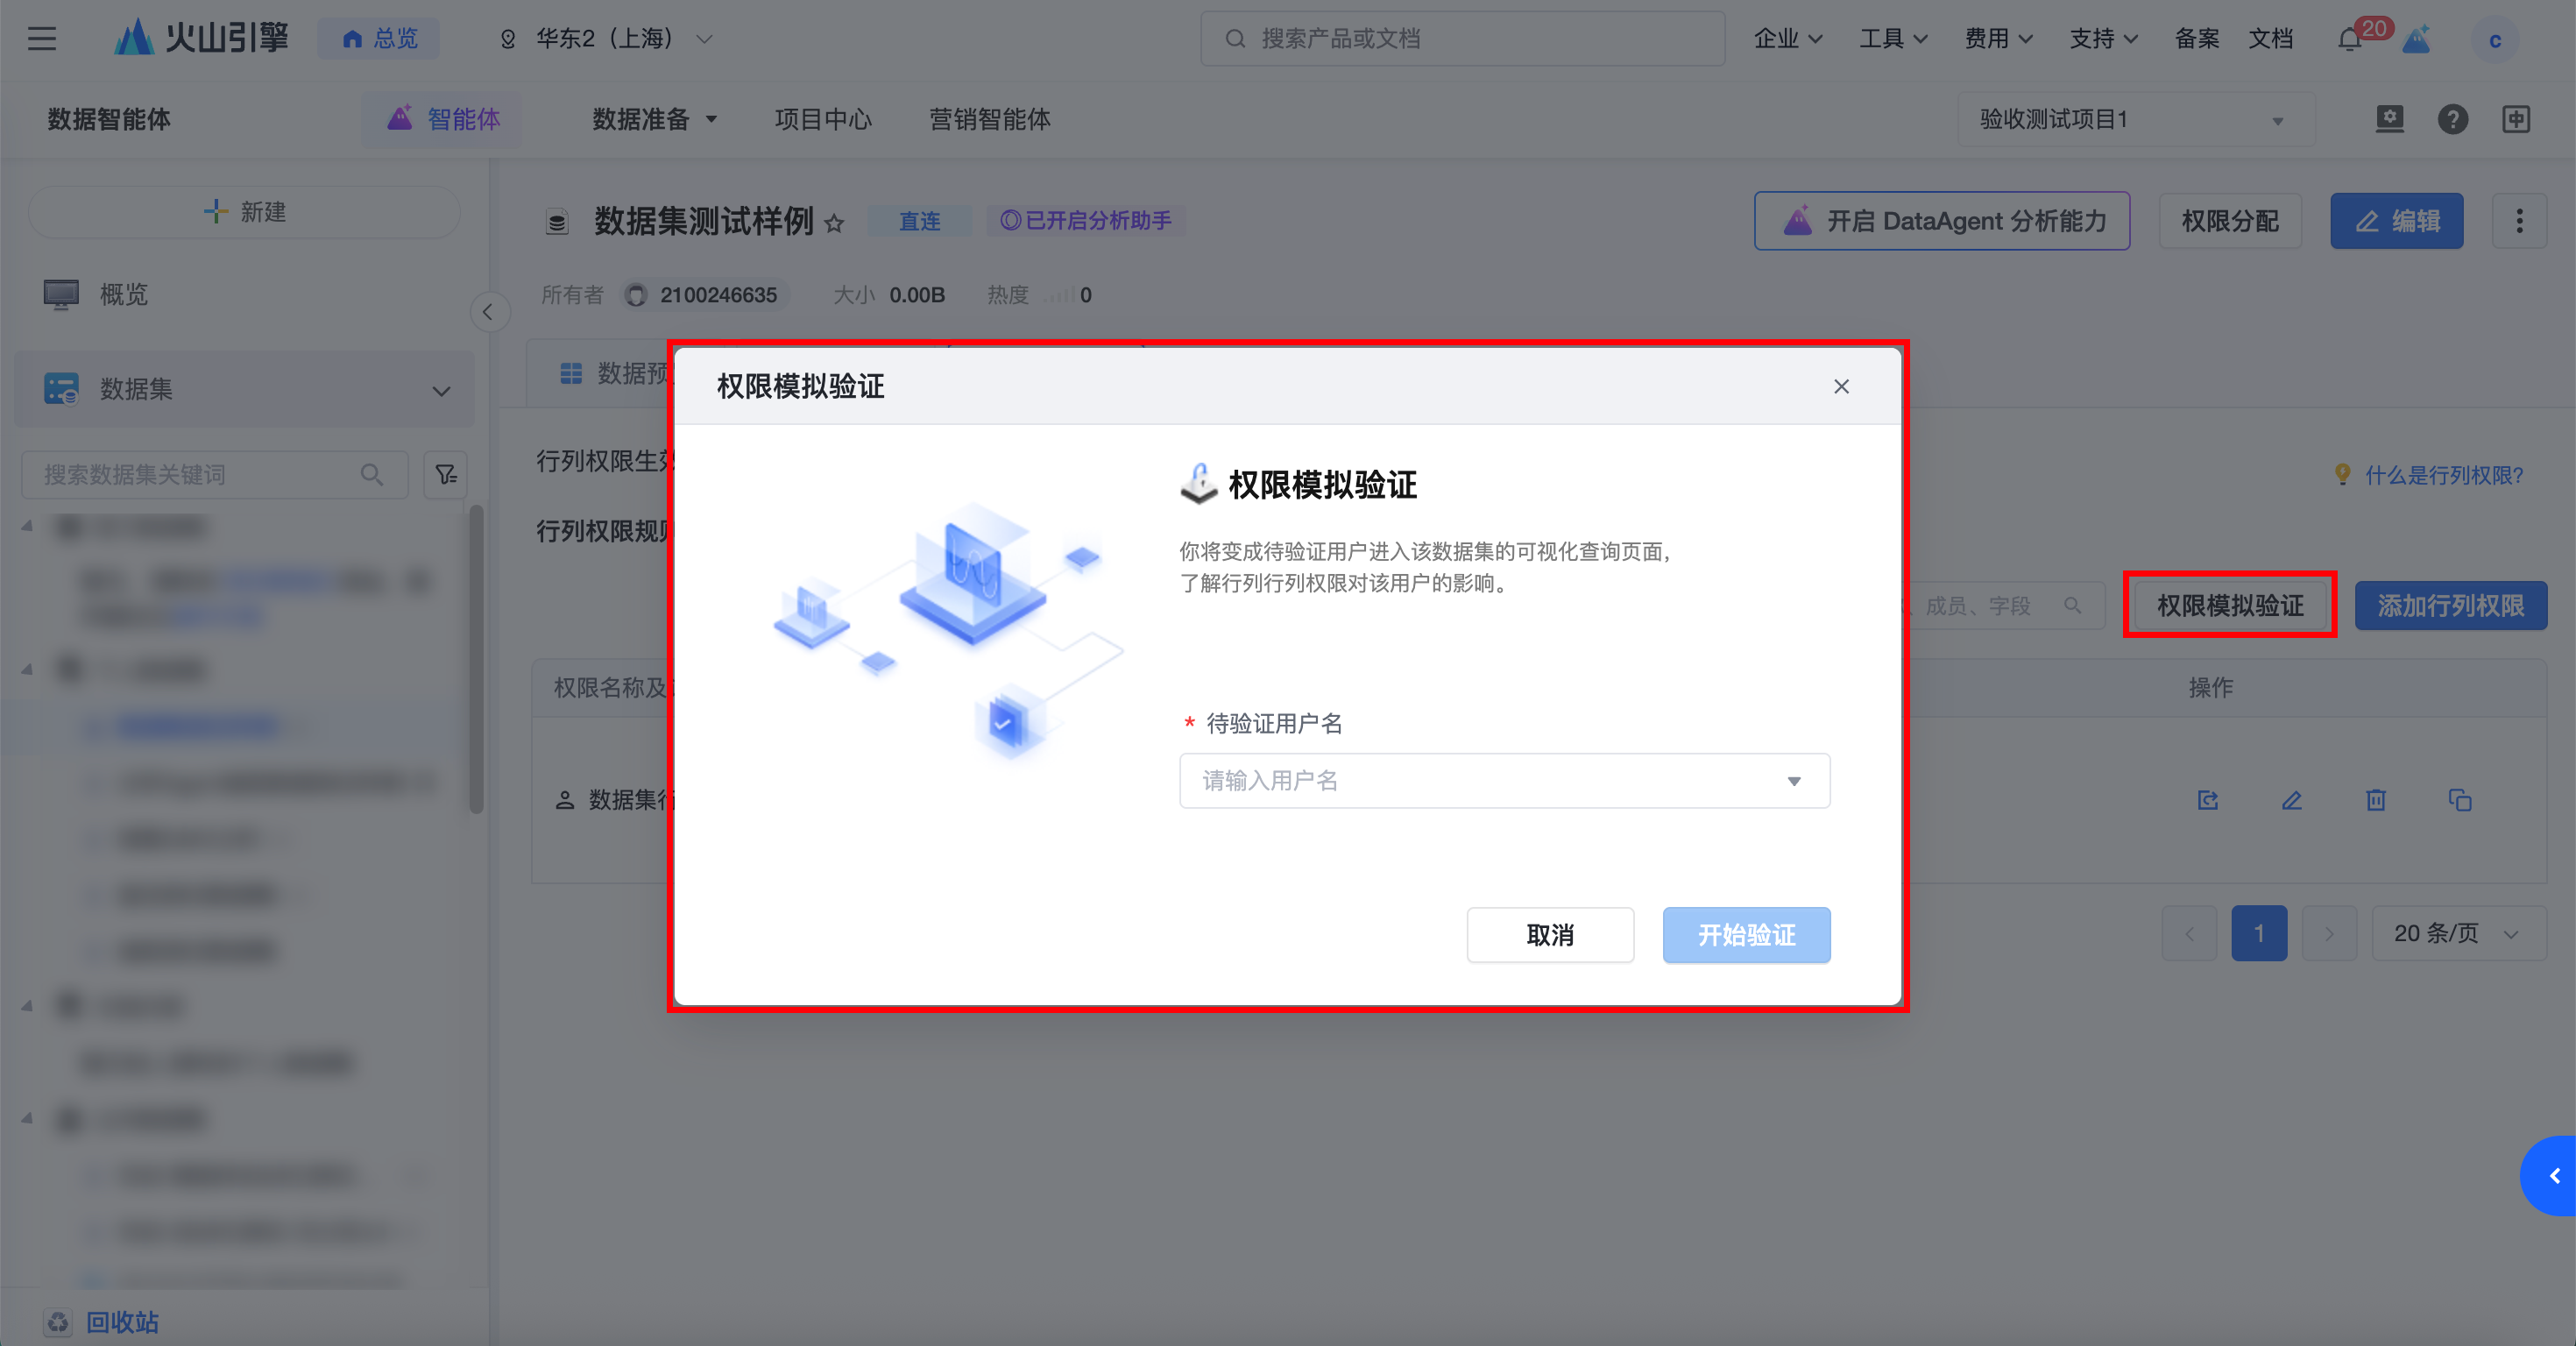
Task: Open the 华东2（上海）region dropdown
Action: pos(606,39)
